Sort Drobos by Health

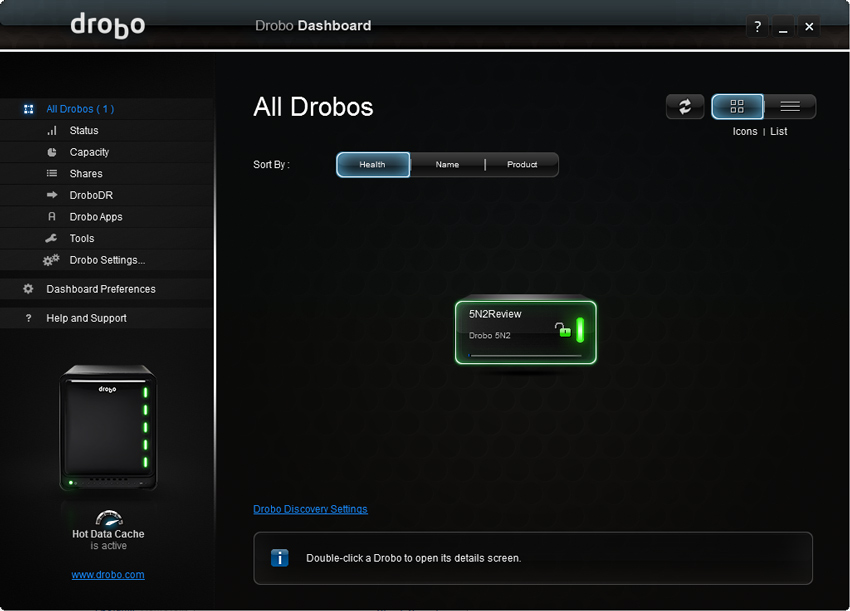[373, 164]
